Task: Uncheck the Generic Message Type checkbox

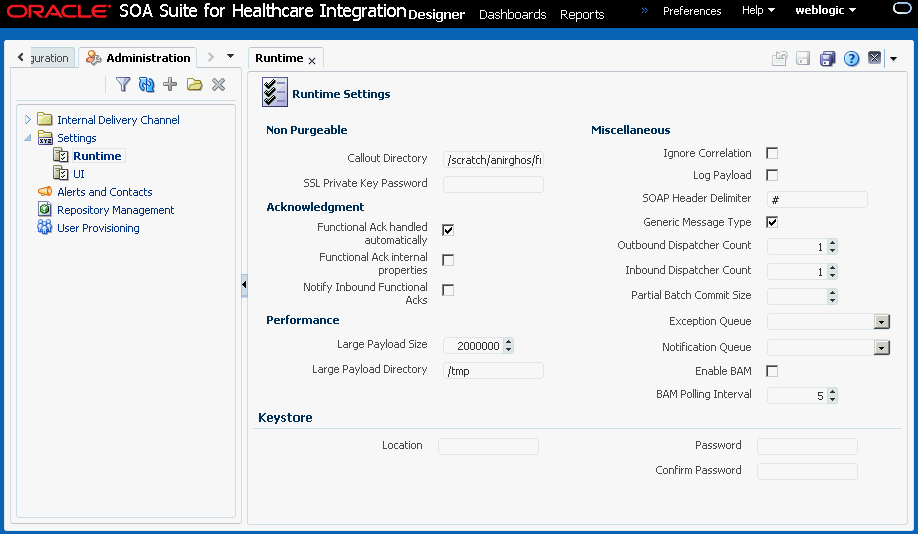Action: 772,222
